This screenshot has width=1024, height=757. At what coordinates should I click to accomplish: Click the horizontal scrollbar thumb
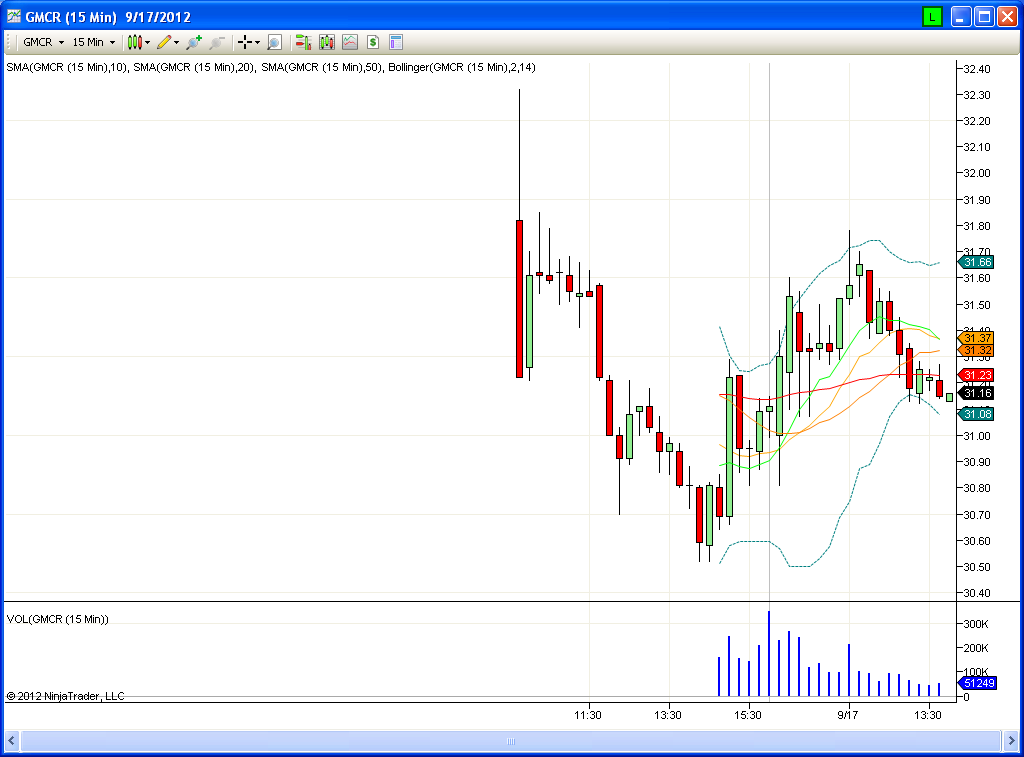point(511,741)
